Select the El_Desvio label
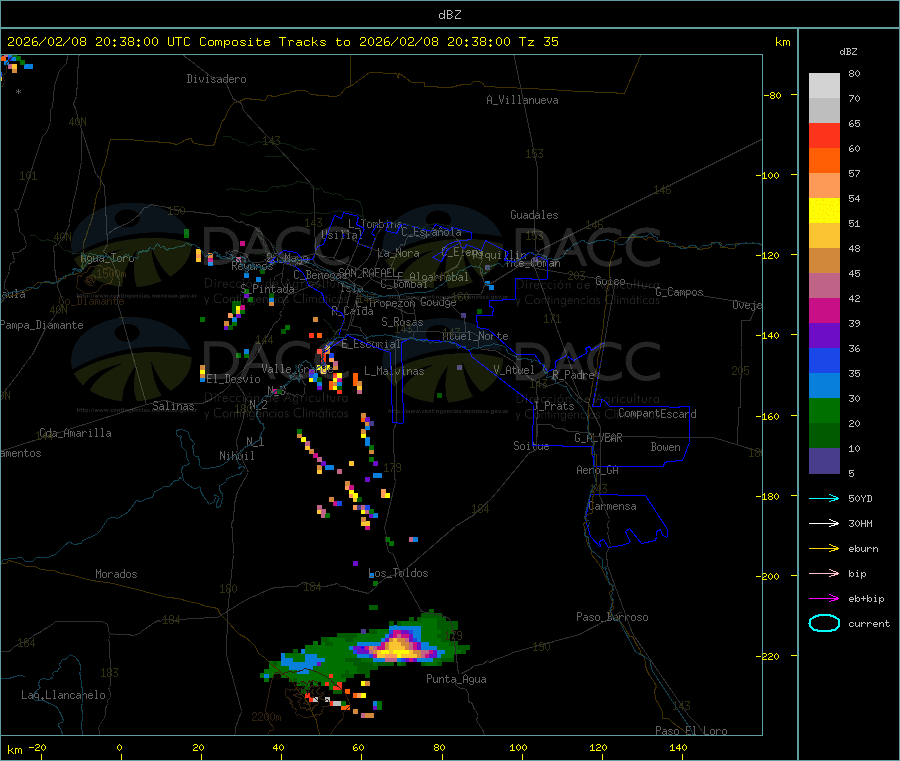Screen dimensions: 900x761 point(234,379)
